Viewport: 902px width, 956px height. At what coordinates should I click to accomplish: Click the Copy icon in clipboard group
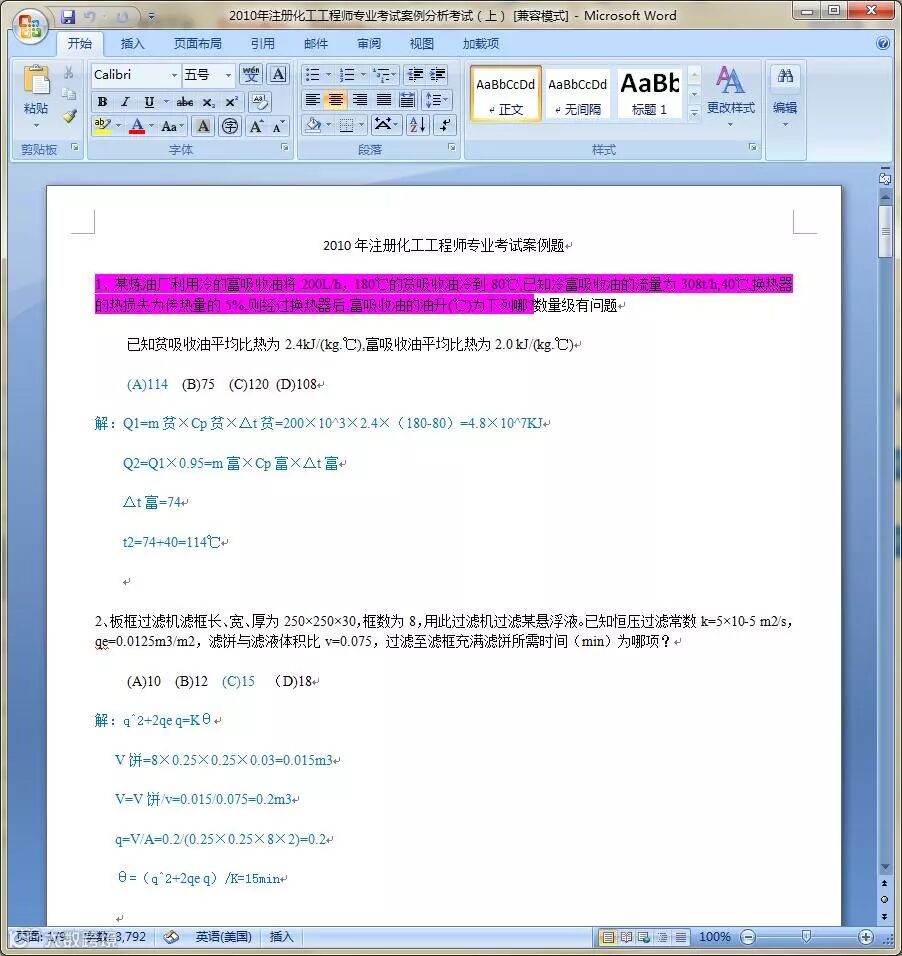(68, 94)
